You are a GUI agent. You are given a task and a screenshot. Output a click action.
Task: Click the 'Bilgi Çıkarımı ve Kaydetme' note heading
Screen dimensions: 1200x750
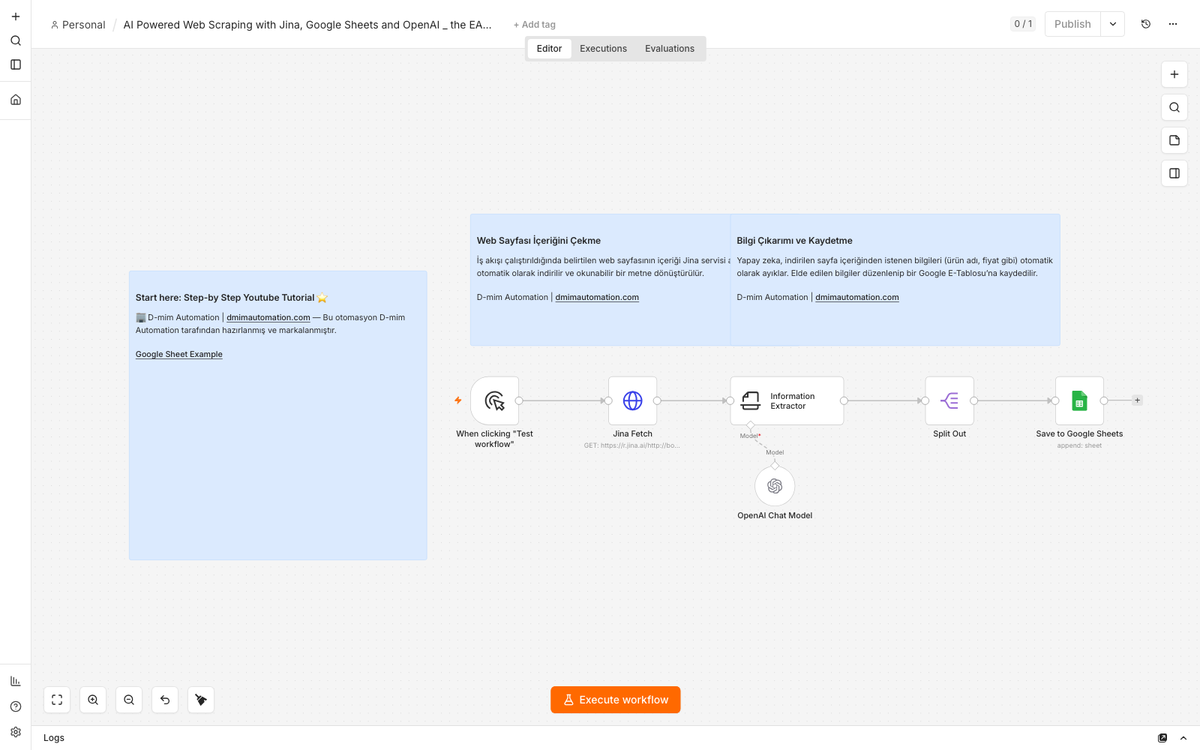pyautogui.click(x=795, y=241)
